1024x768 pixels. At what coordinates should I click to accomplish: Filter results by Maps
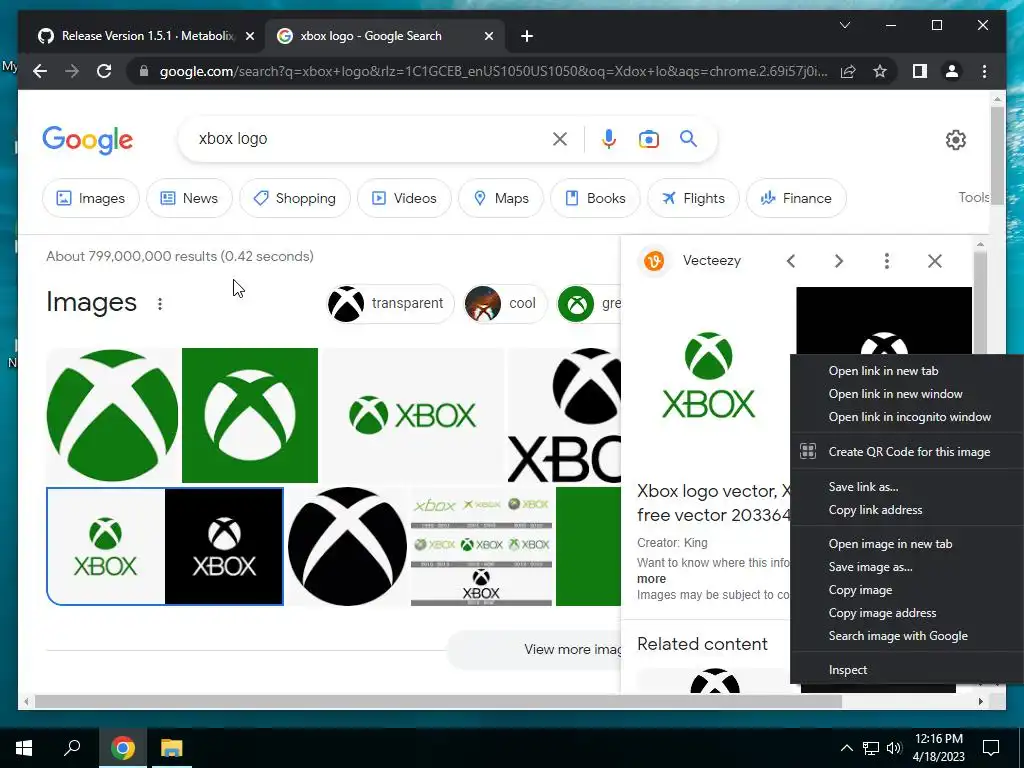(501, 198)
